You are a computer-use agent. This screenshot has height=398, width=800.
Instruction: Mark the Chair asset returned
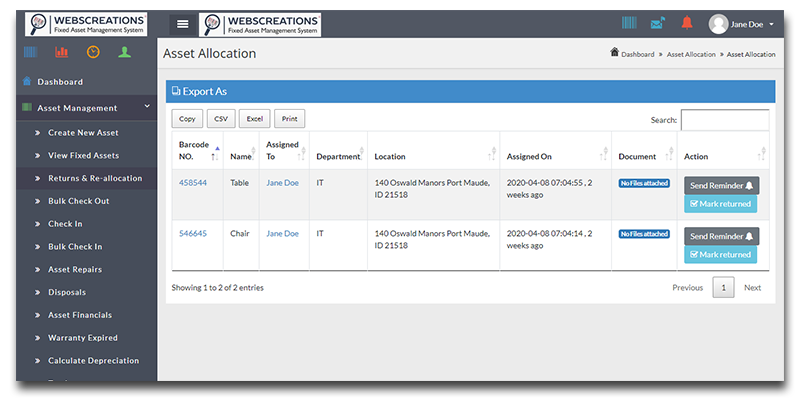(x=720, y=255)
